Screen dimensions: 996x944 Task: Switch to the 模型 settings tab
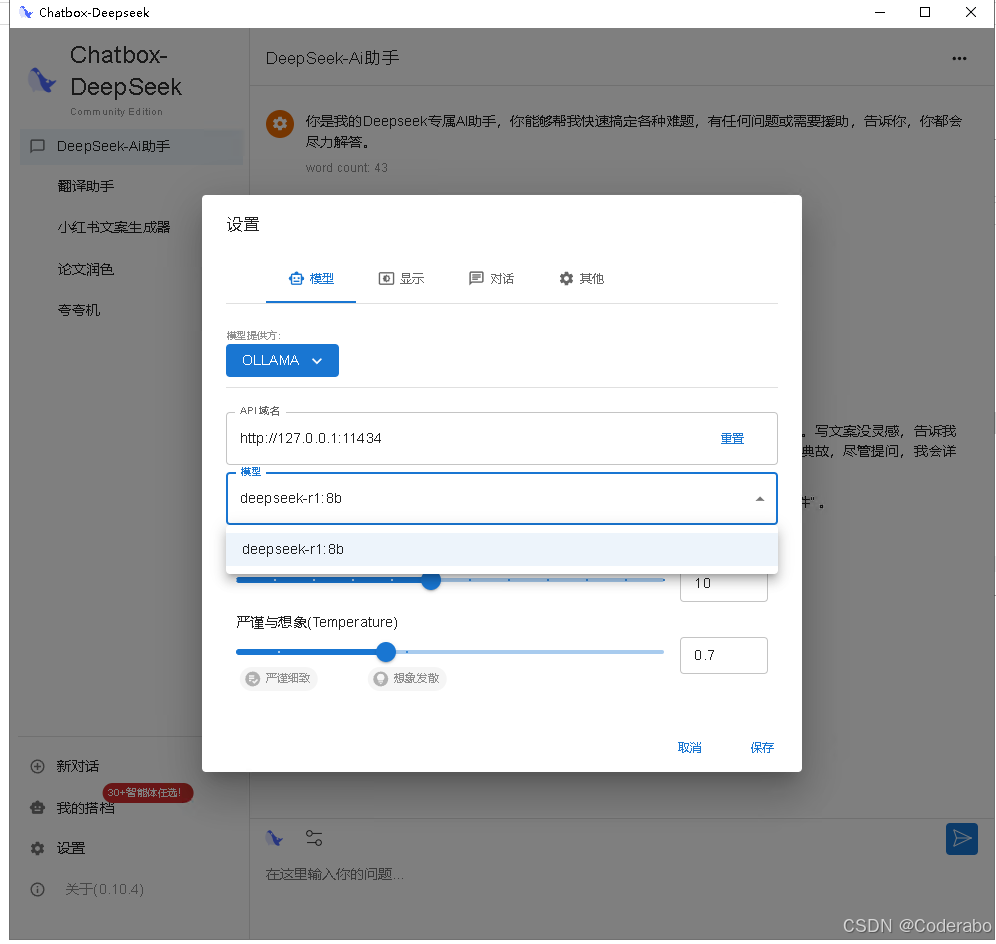click(x=311, y=279)
